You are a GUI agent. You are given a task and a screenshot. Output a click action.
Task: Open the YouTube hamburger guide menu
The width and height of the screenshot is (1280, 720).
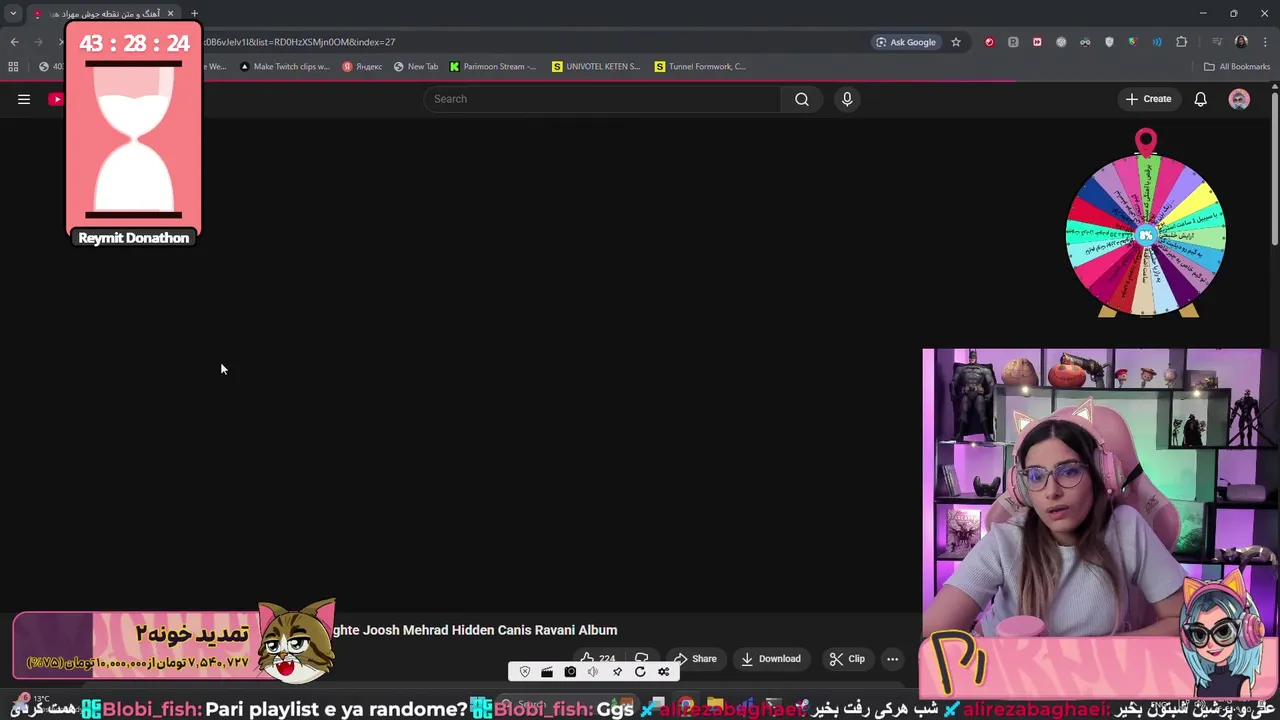point(24,99)
